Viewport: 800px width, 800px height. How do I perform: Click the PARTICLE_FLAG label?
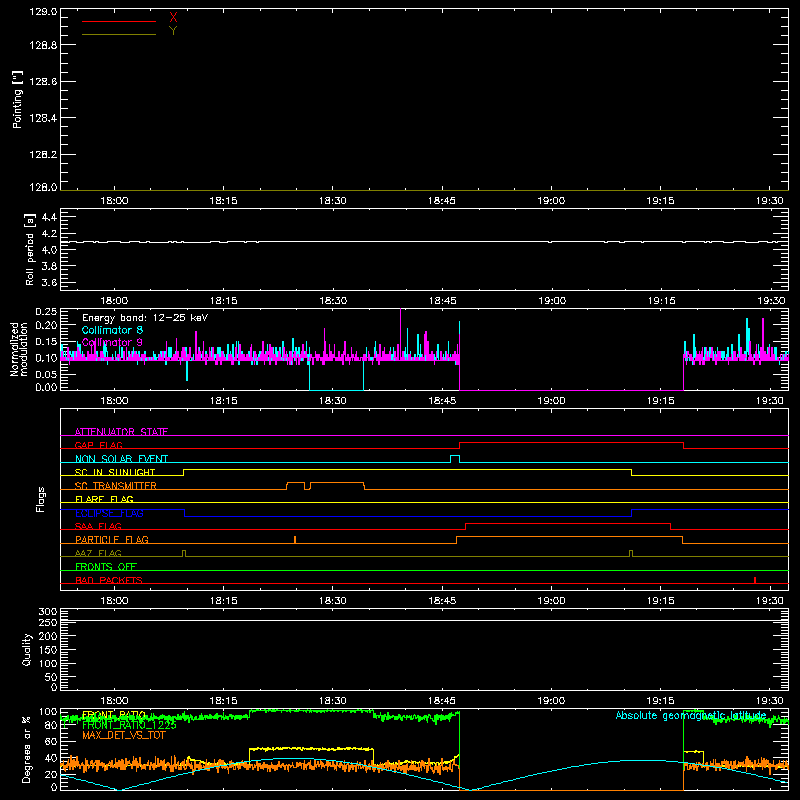coord(112,539)
